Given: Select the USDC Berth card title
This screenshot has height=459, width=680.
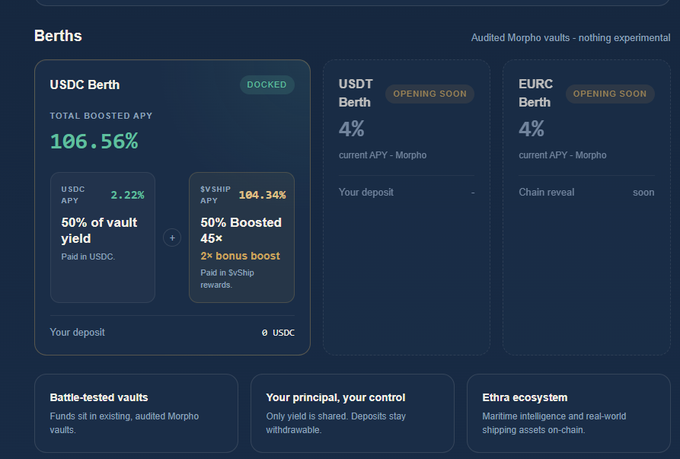Looking at the screenshot, I should 85,85.
